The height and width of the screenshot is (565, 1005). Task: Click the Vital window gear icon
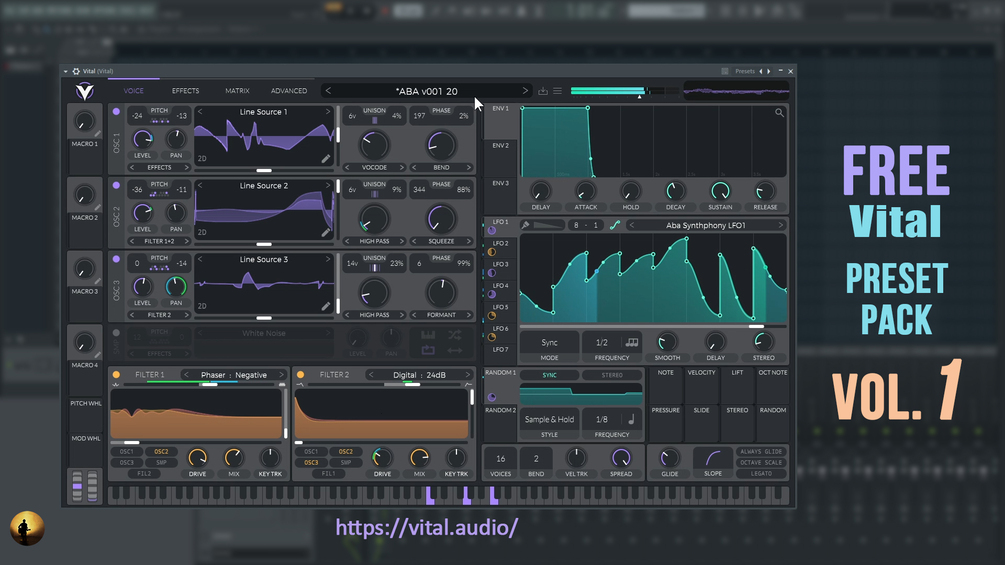point(76,71)
